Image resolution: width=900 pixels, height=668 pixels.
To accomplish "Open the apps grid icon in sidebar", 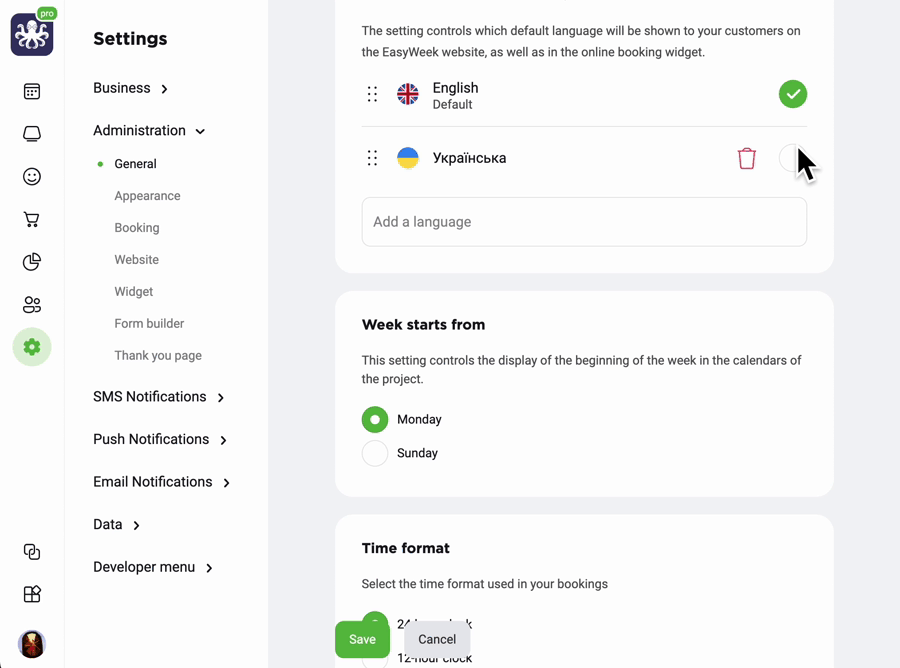I will 32,594.
